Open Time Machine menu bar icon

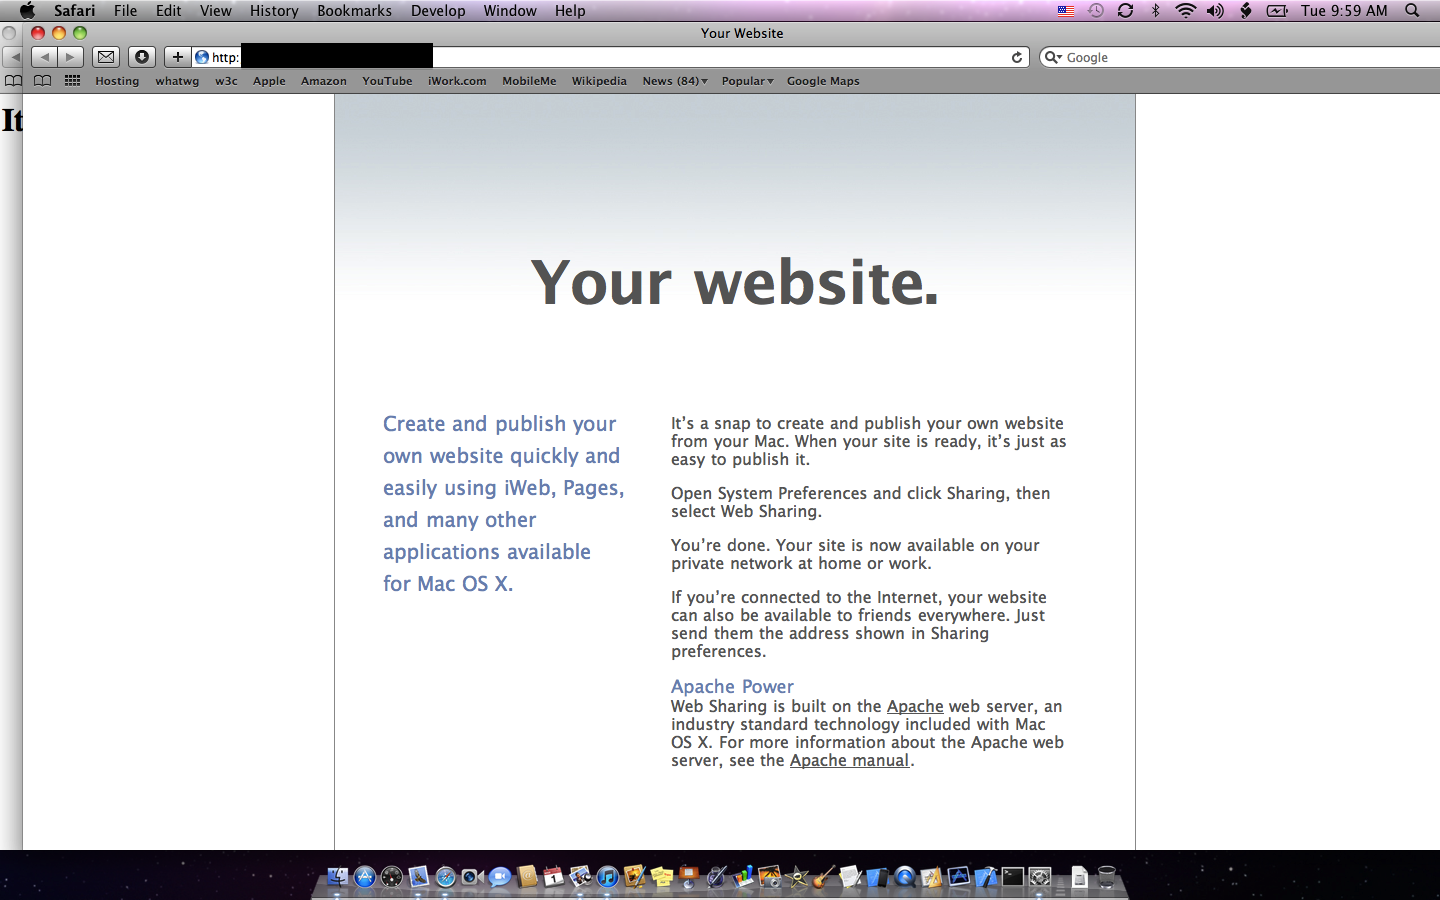(1096, 10)
